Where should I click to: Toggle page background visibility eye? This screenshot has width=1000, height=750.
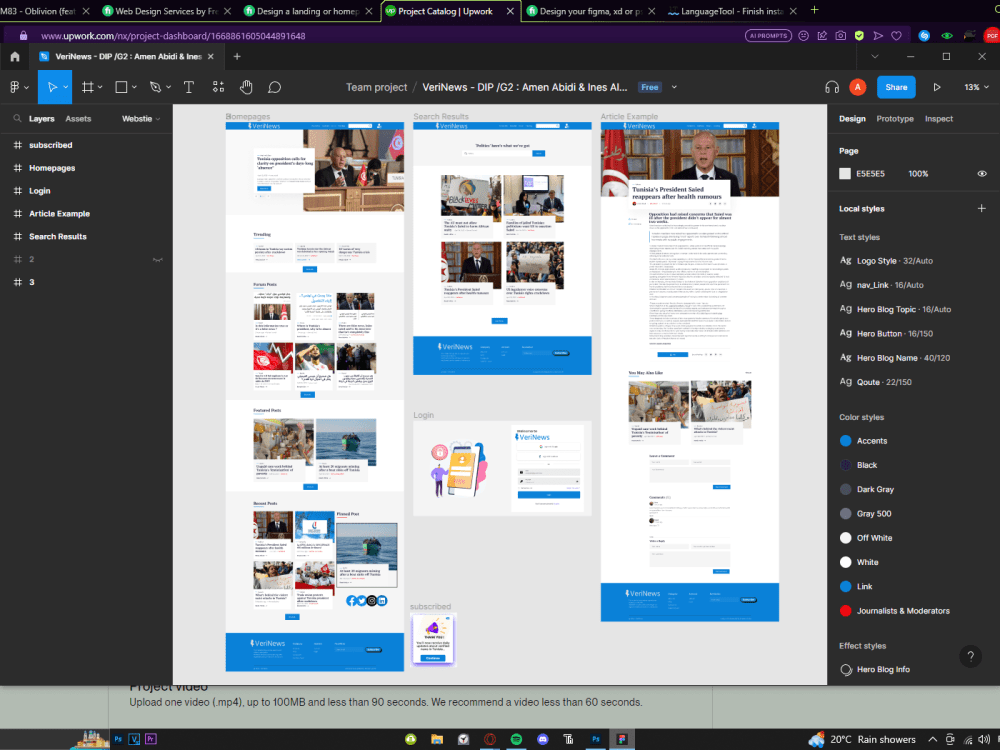tap(982, 173)
